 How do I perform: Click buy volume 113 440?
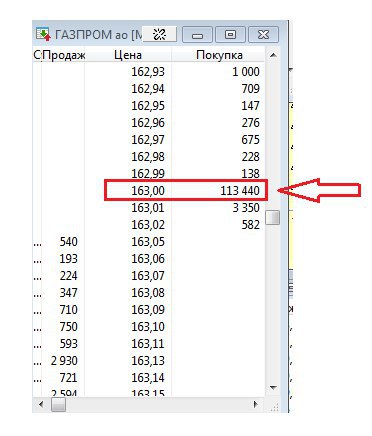240,191
